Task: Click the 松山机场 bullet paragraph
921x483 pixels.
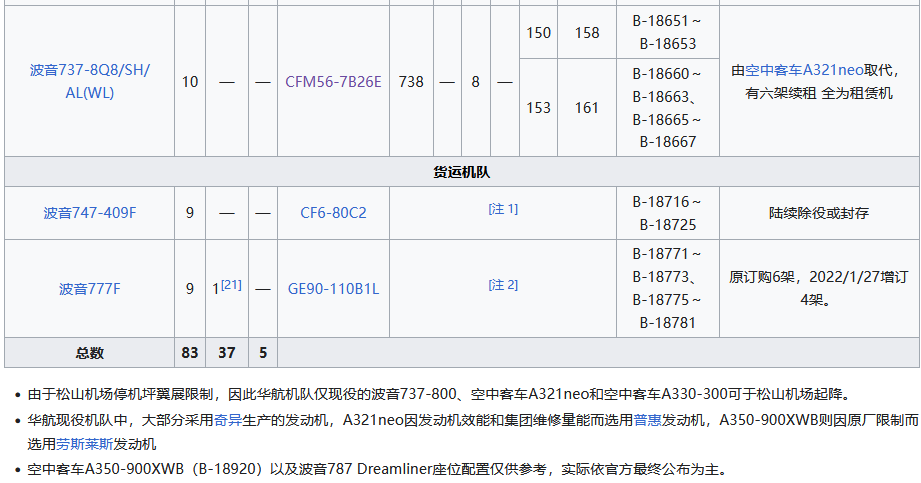Action: 440,394
